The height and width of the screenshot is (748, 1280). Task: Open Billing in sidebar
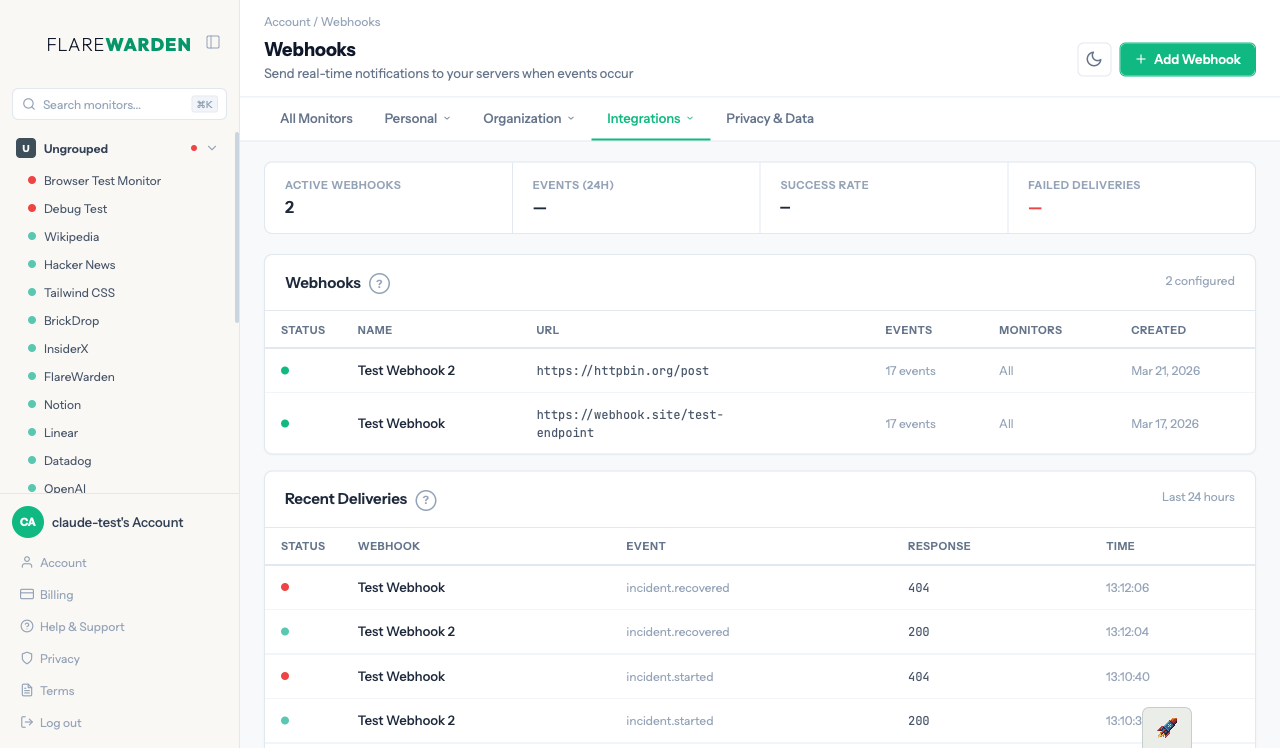click(56, 595)
